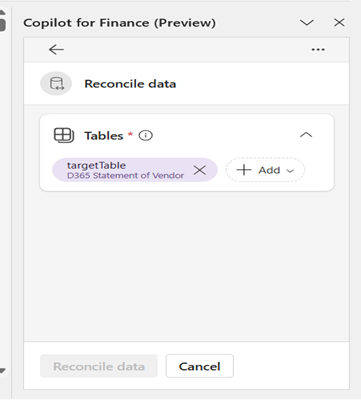Click the Reconcile data database icon
This screenshot has width=361, height=400.
56,83
